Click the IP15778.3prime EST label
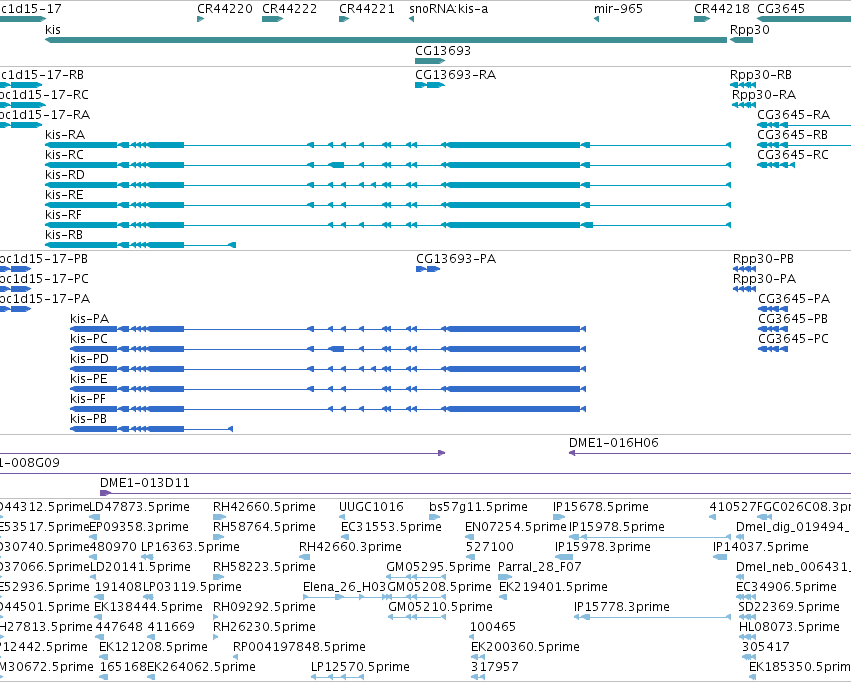This screenshot has height=682, width=851. [x=622, y=607]
